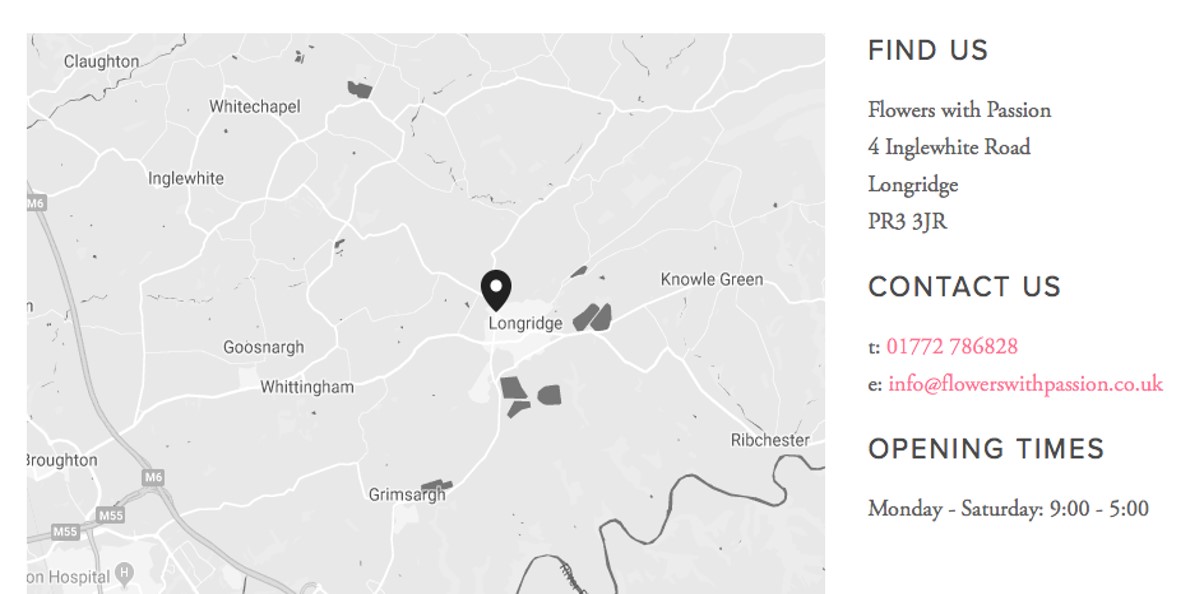The image size is (1204, 594).
Task: Select the Longridge town label on map
Action: 525,324
